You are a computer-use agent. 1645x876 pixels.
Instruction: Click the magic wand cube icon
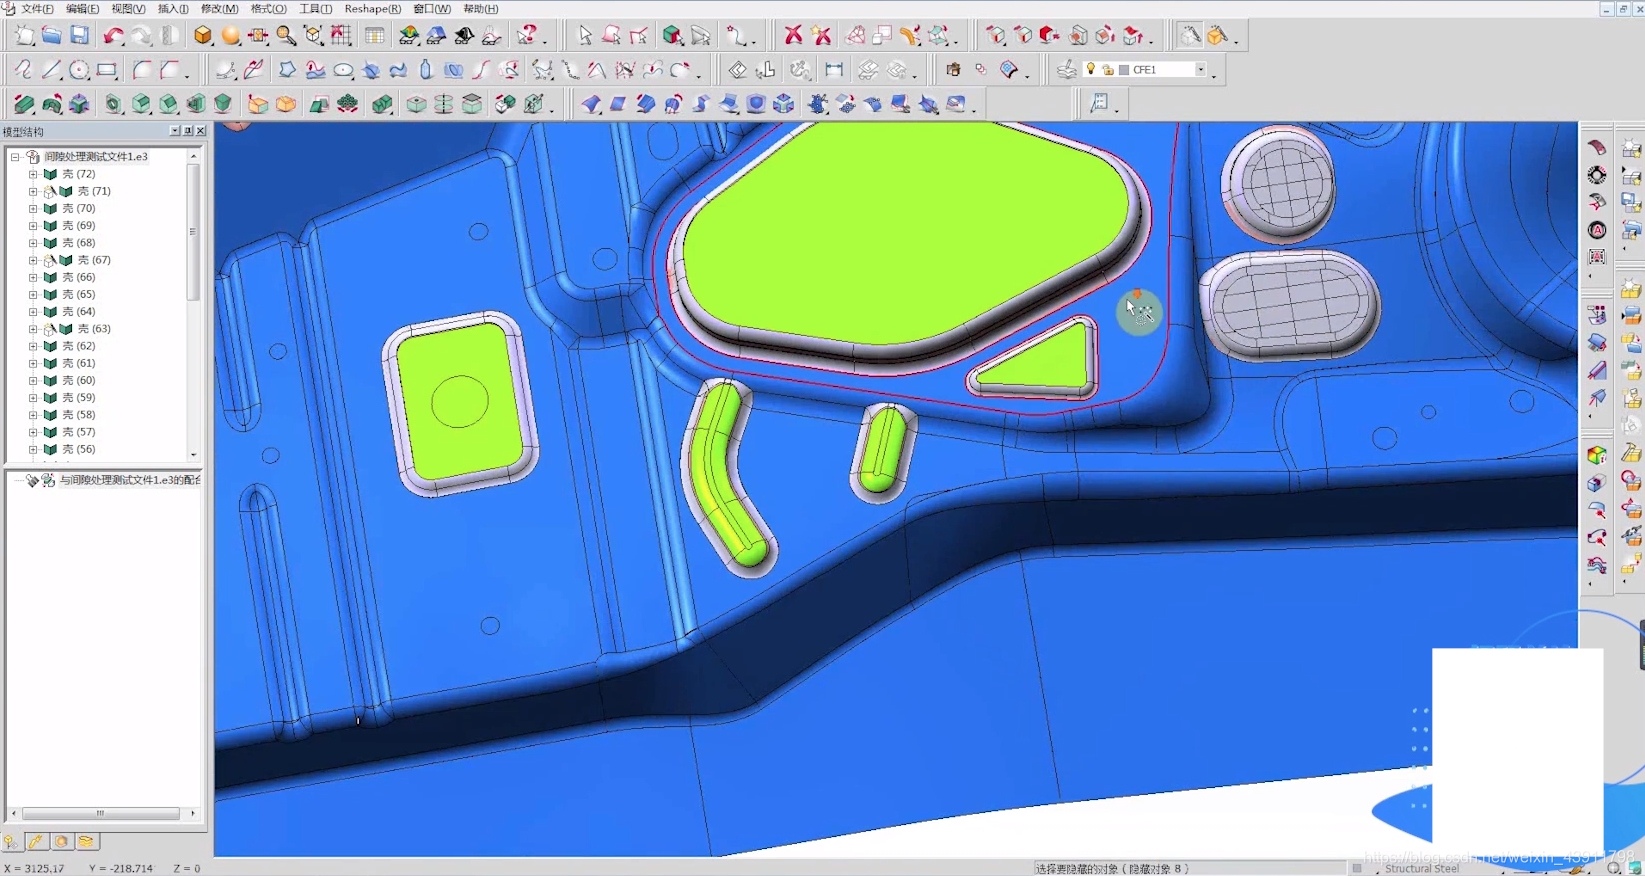[1217, 36]
